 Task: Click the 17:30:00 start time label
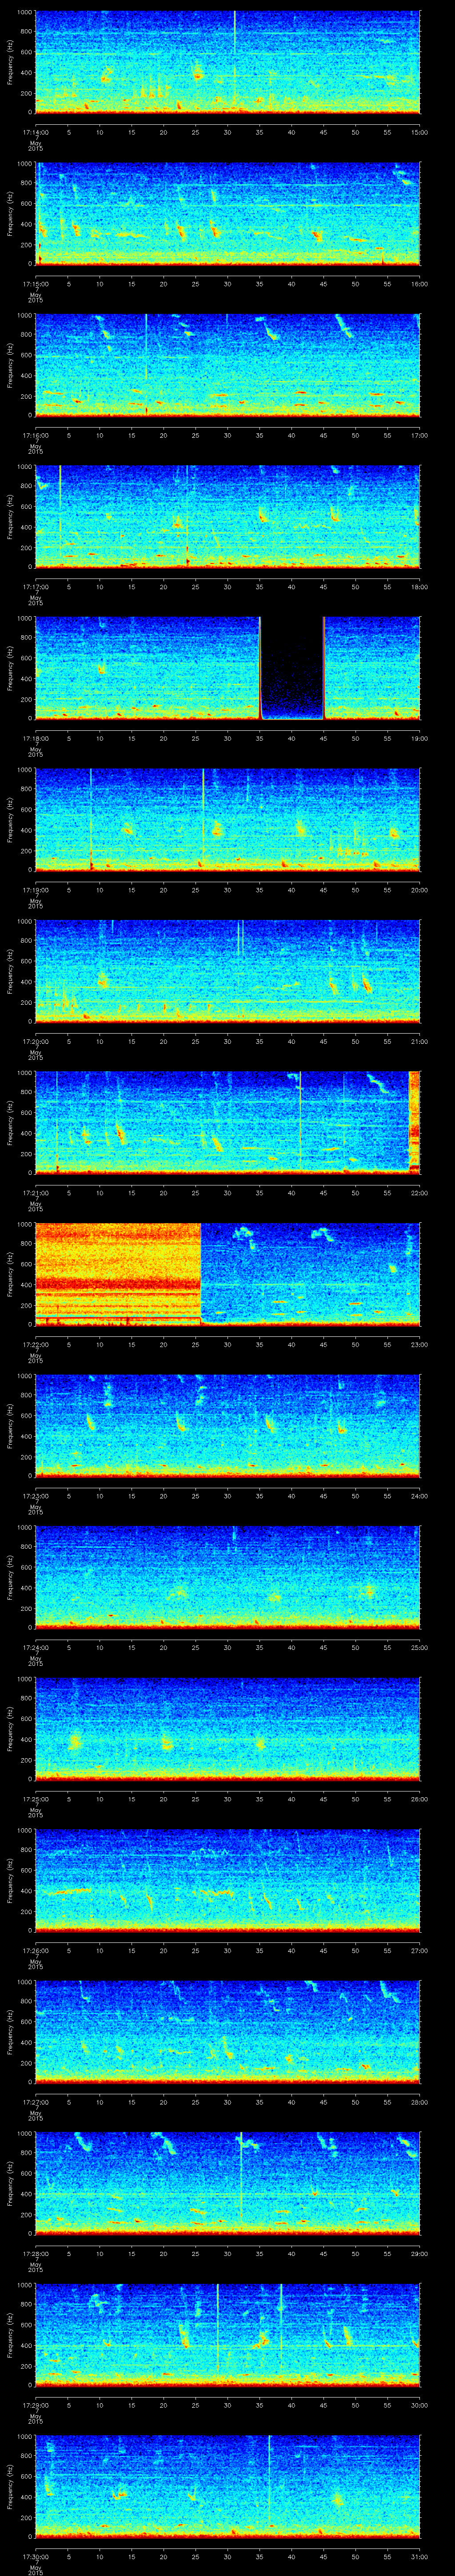pyautogui.click(x=35, y=2556)
